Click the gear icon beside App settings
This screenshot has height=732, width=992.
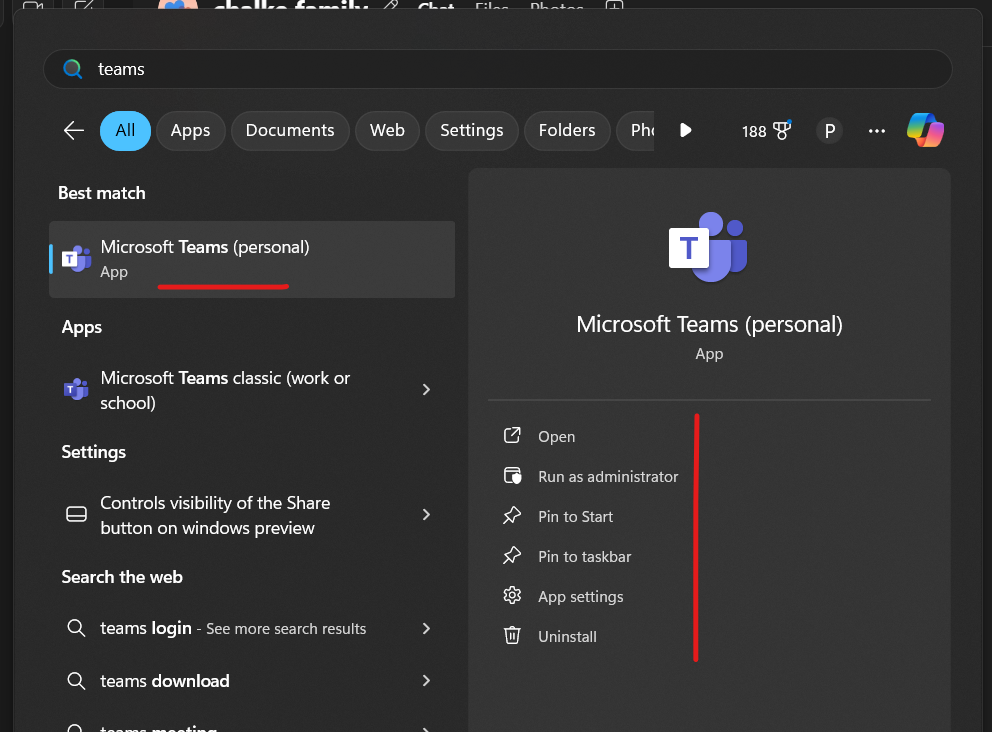point(512,595)
